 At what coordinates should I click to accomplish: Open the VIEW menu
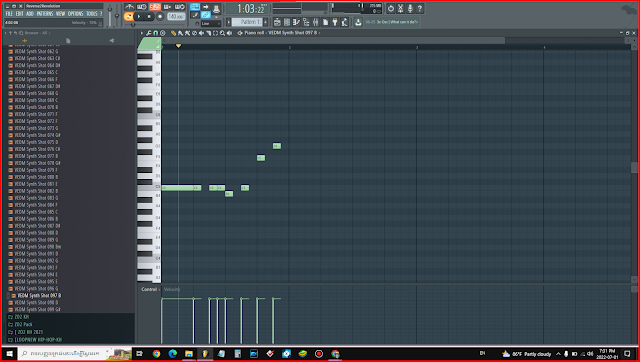[x=60, y=14]
